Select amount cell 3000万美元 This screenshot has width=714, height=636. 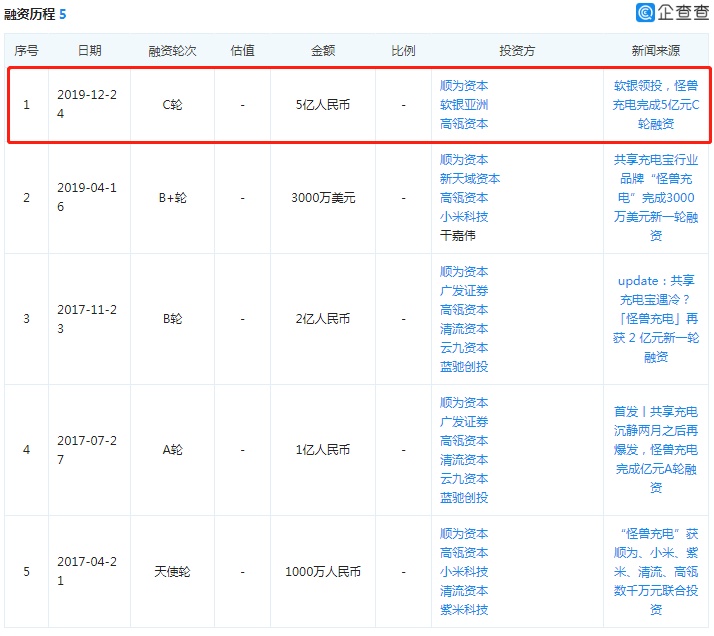click(x=323, y=198)
